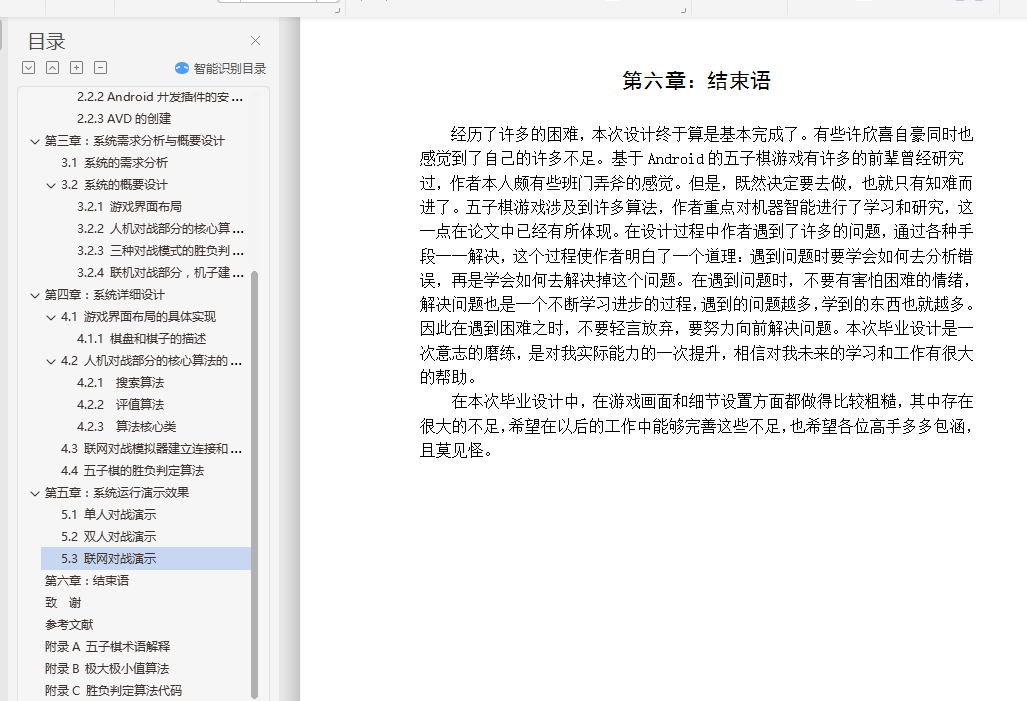Go to 5.1 单人对战演示

[x=109, y=514]
